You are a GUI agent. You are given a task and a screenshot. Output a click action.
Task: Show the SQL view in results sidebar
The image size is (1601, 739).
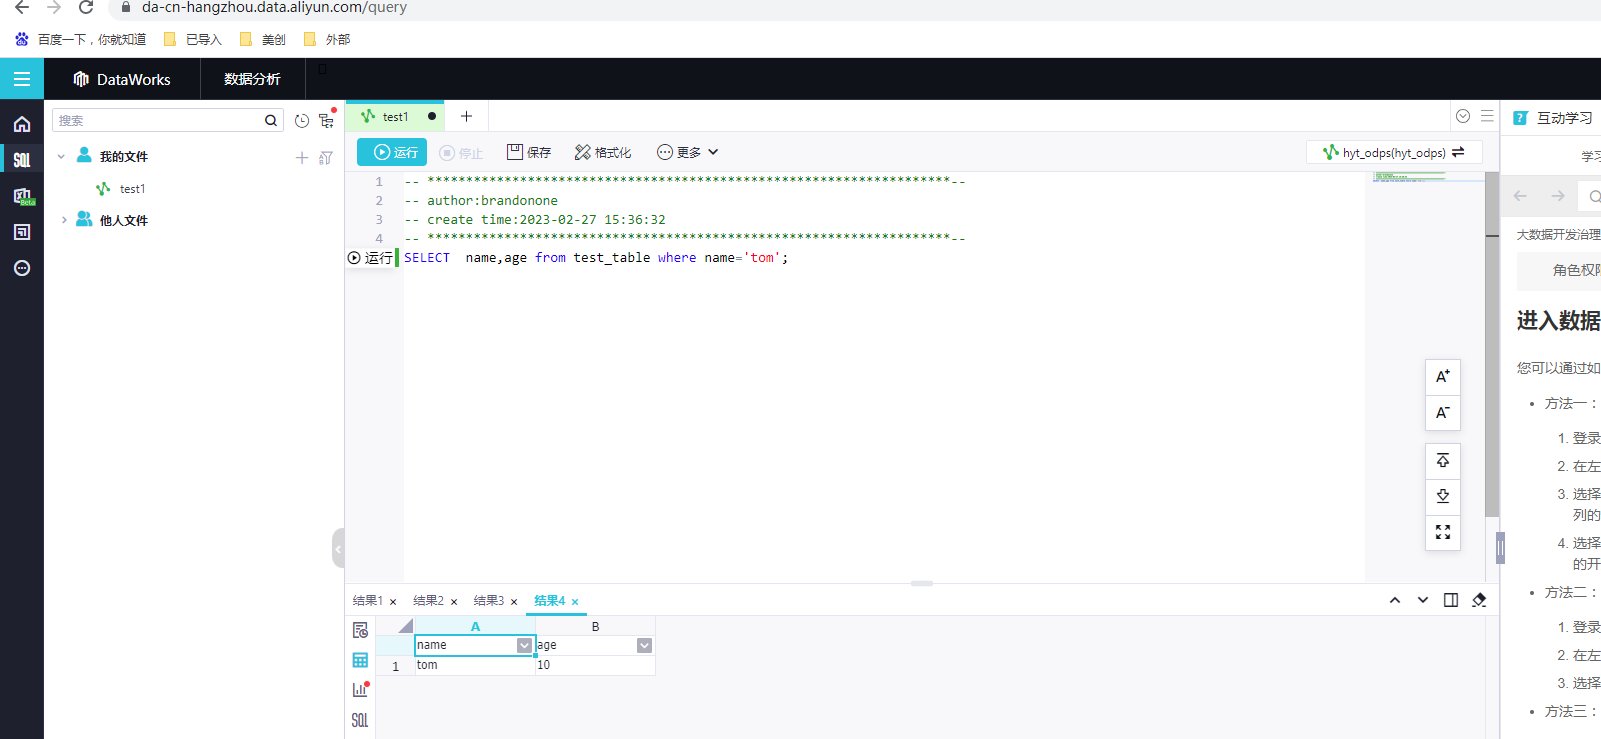tap(360, 720)
